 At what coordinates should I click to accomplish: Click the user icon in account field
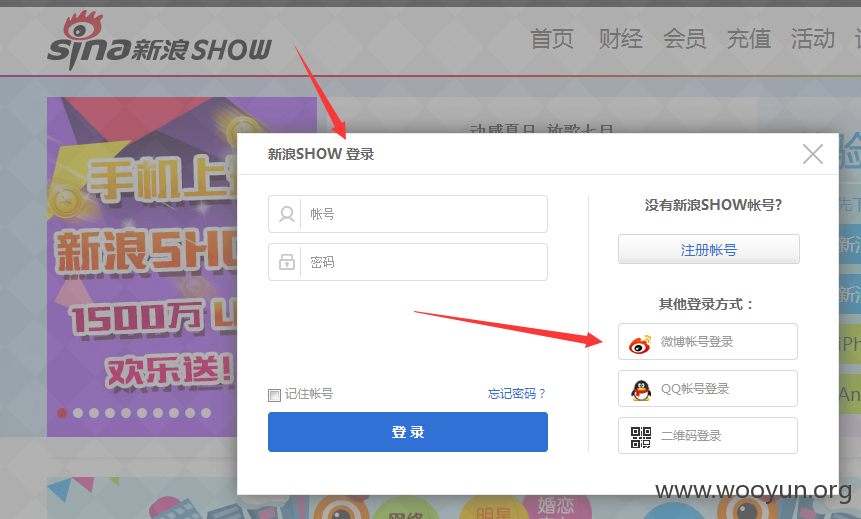click(x=287, y=214)
